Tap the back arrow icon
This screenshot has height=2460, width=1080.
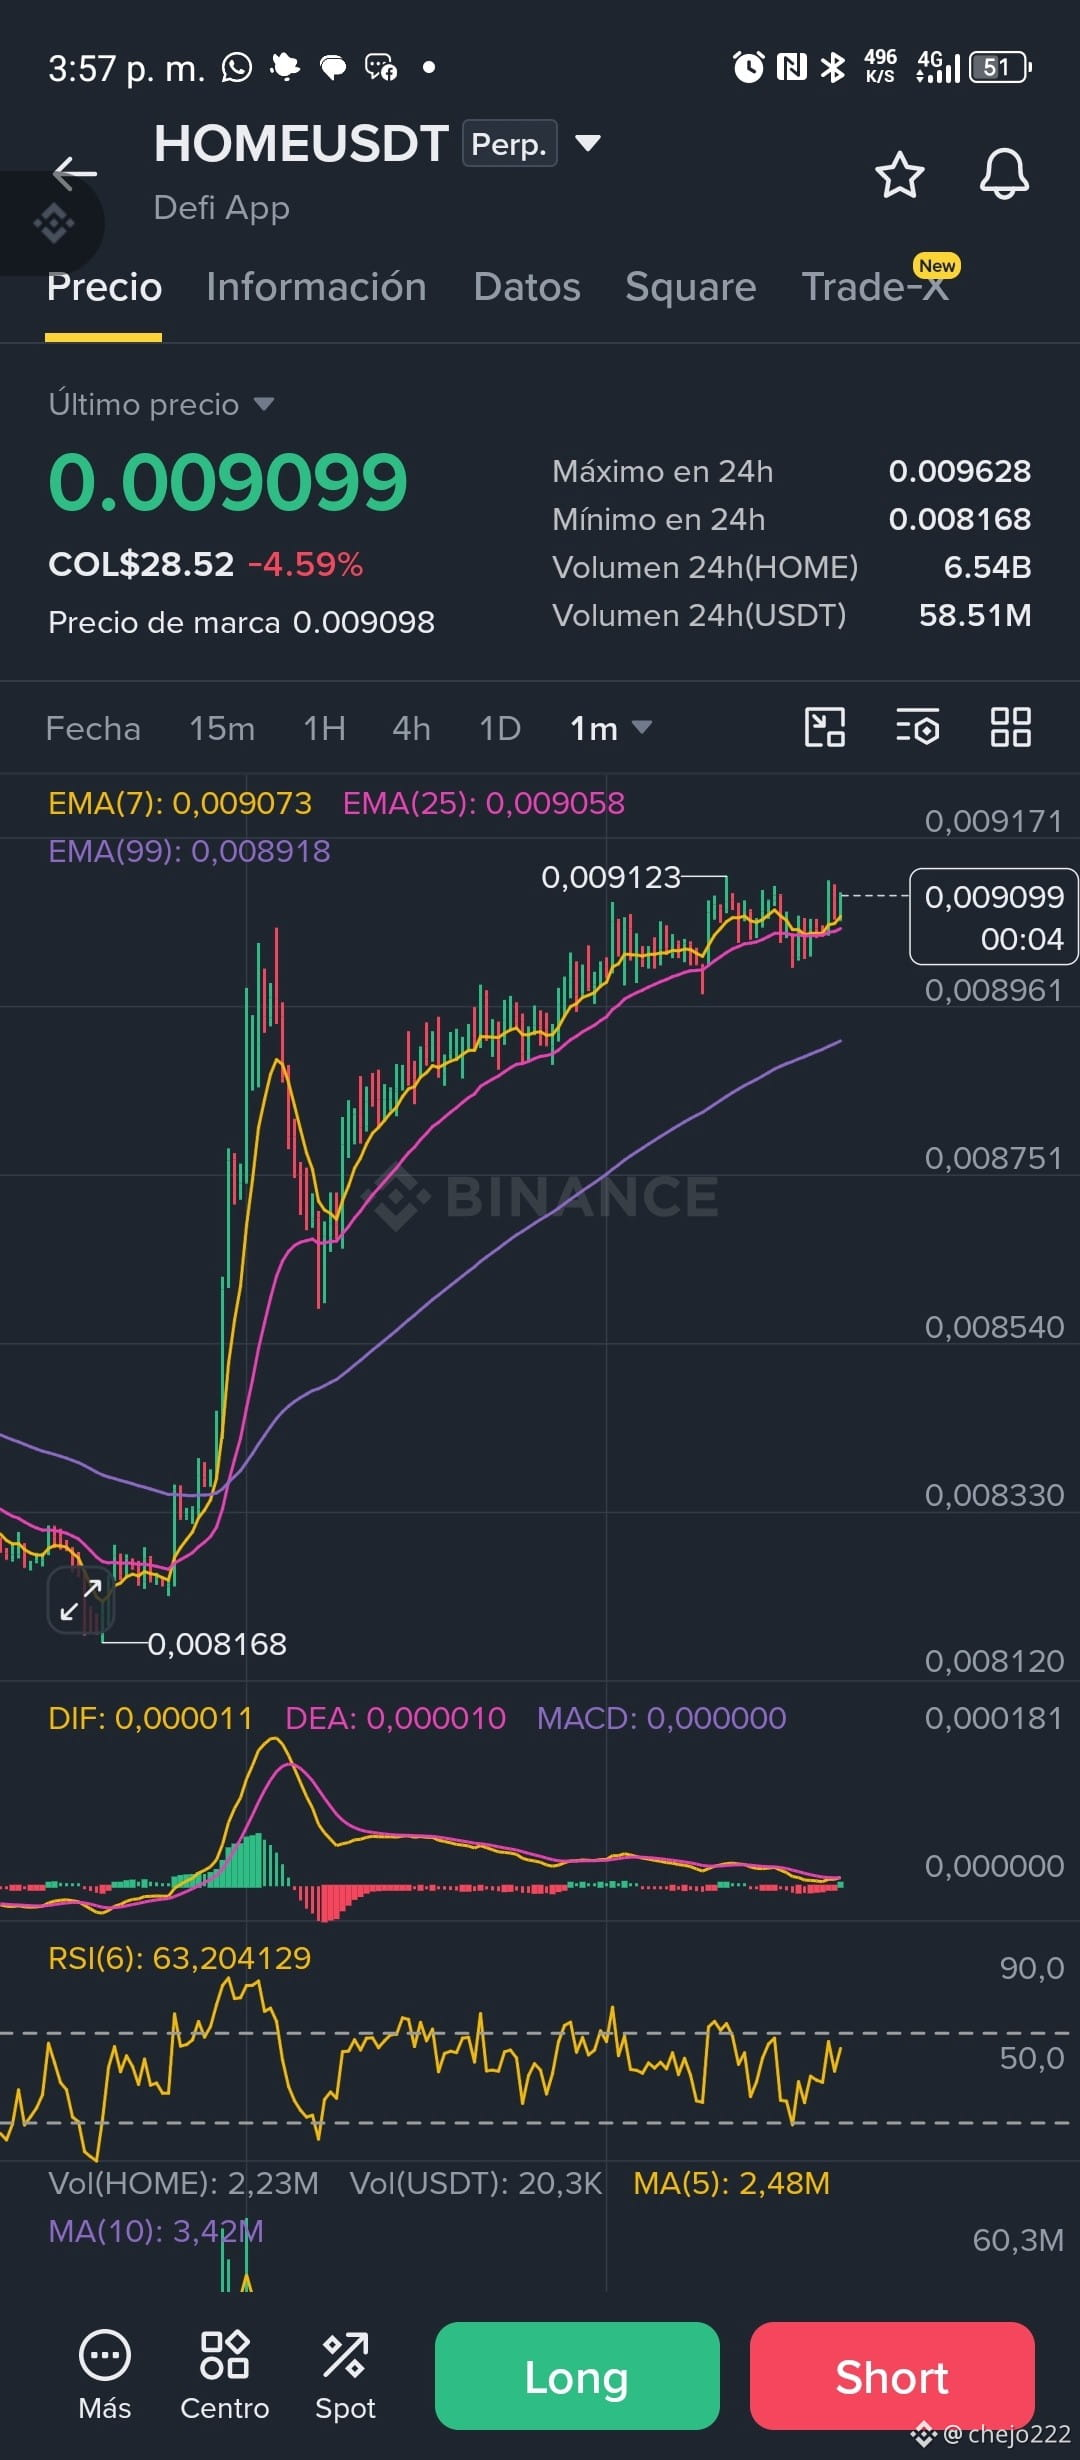(x=75, y=173)
